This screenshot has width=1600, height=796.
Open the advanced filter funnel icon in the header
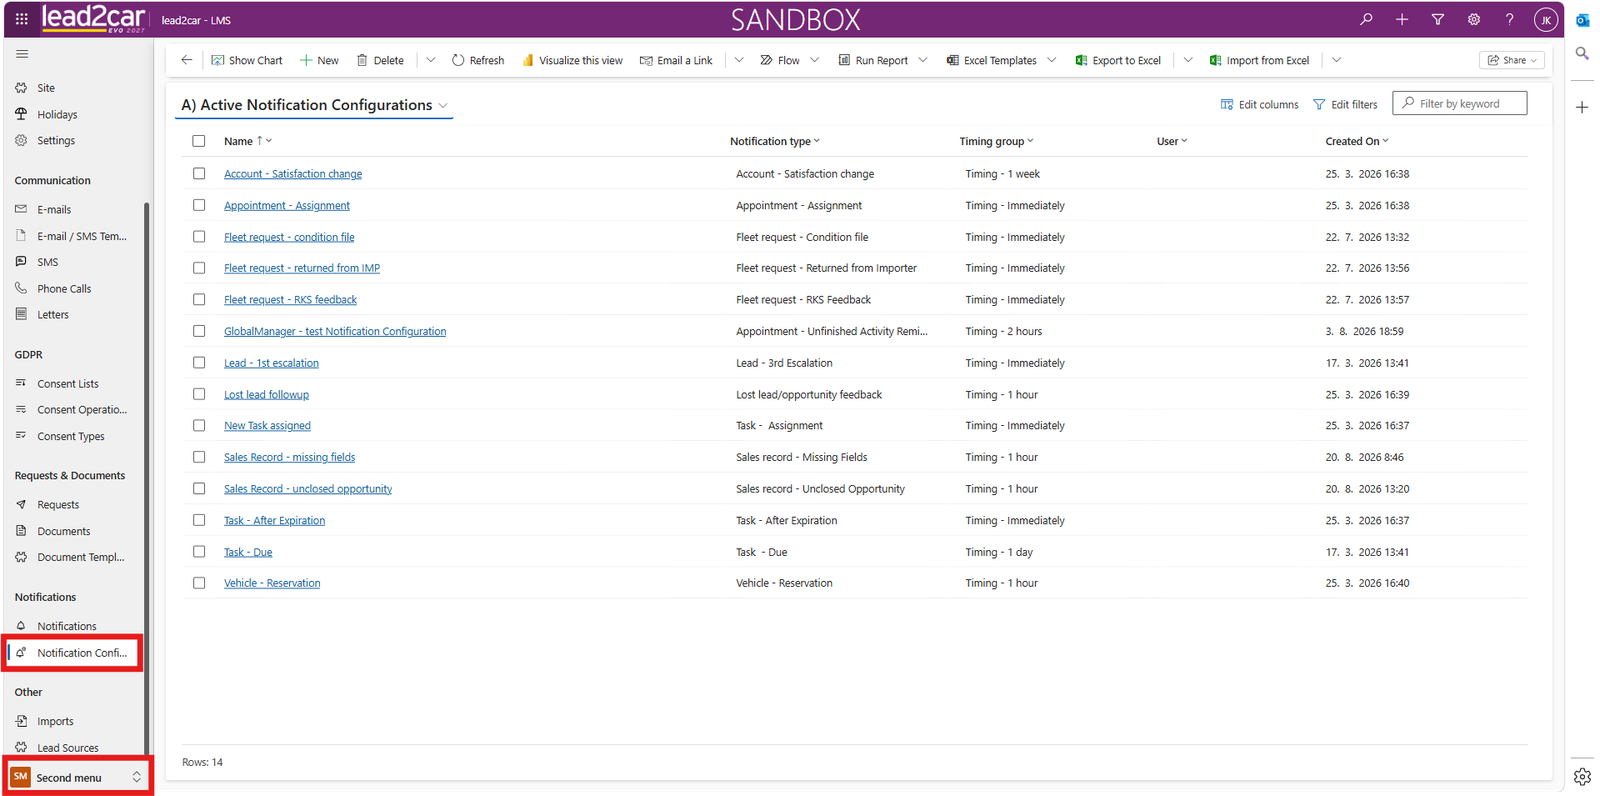1438,19
